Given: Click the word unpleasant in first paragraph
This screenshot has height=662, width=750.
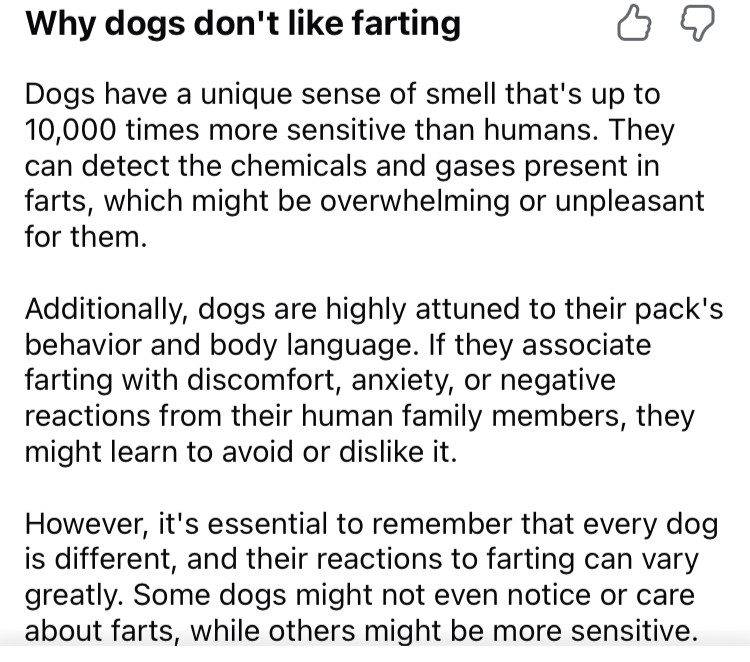Looking at the screenshot, I should point(629,201).
